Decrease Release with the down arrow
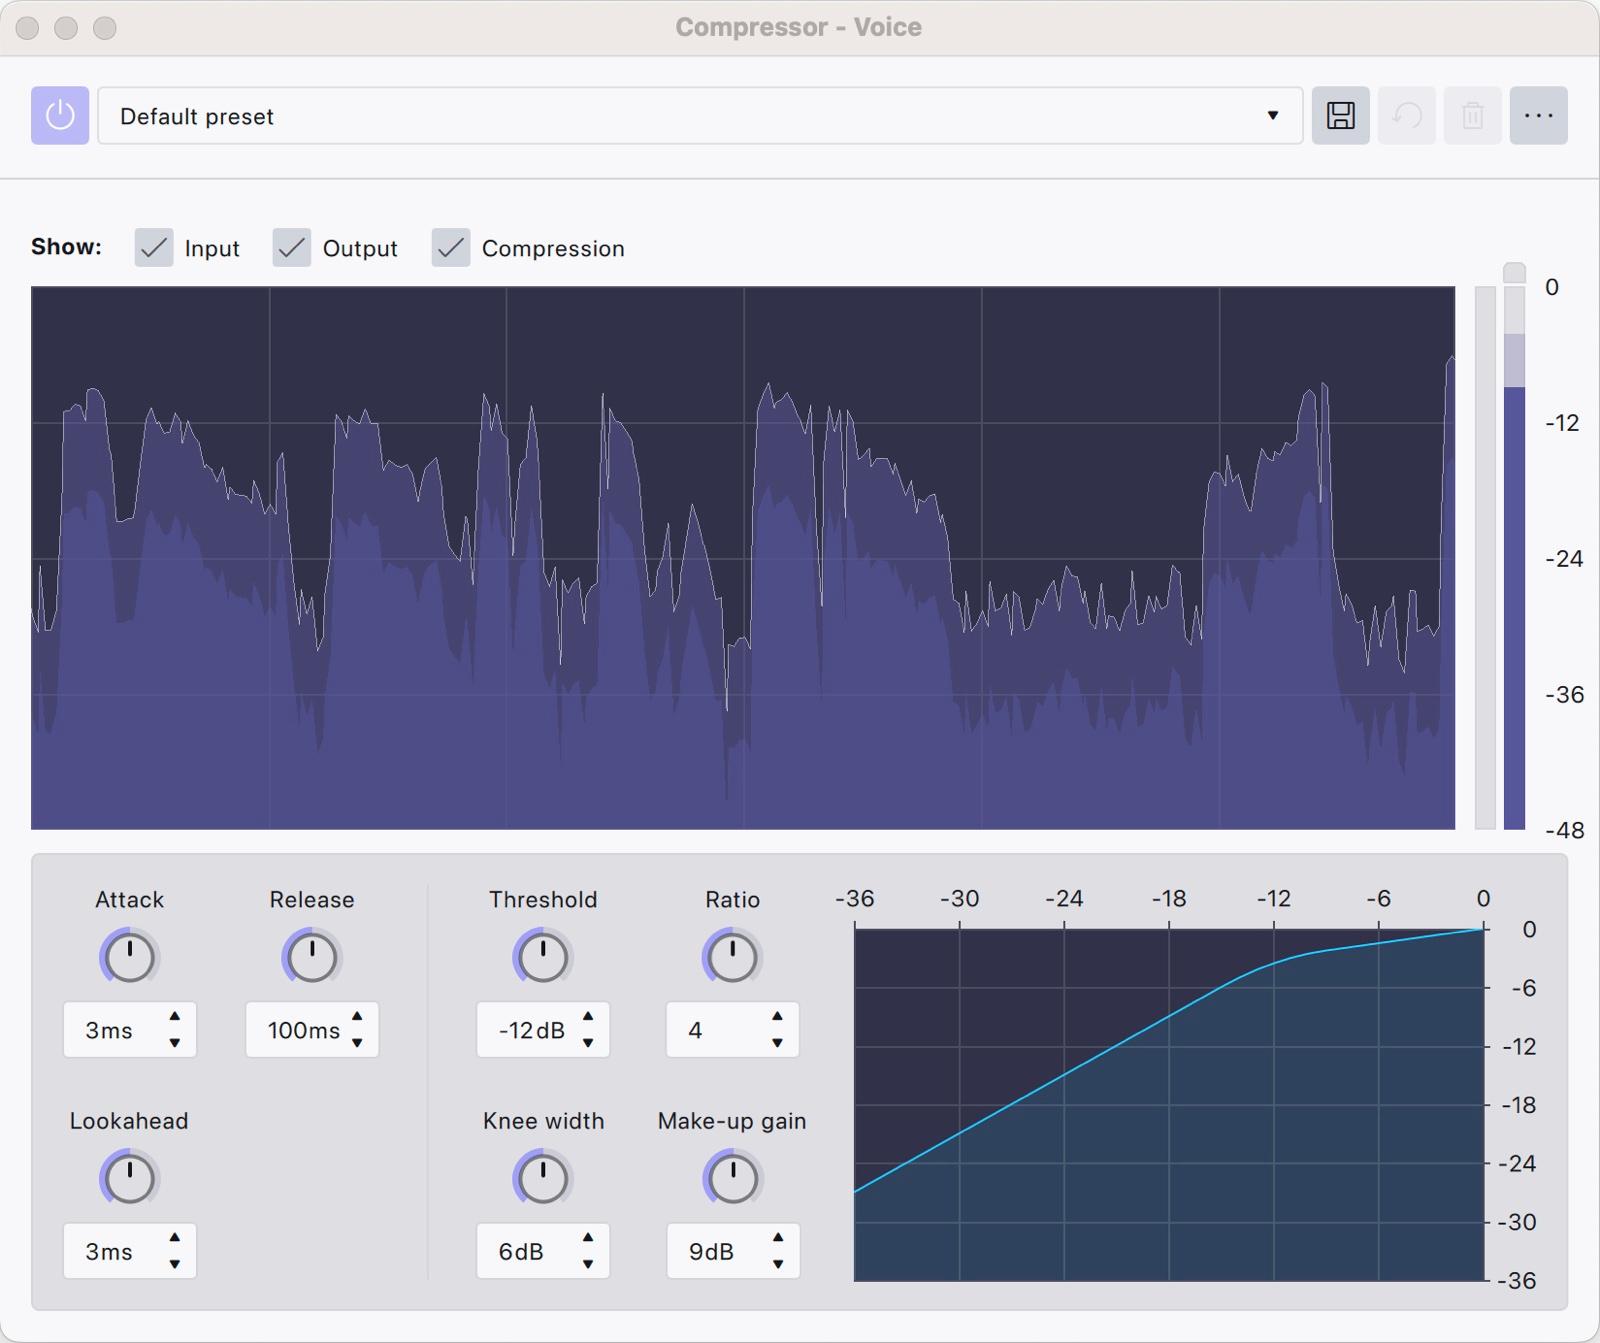1600x1343 pixels. pos(357,1043)
